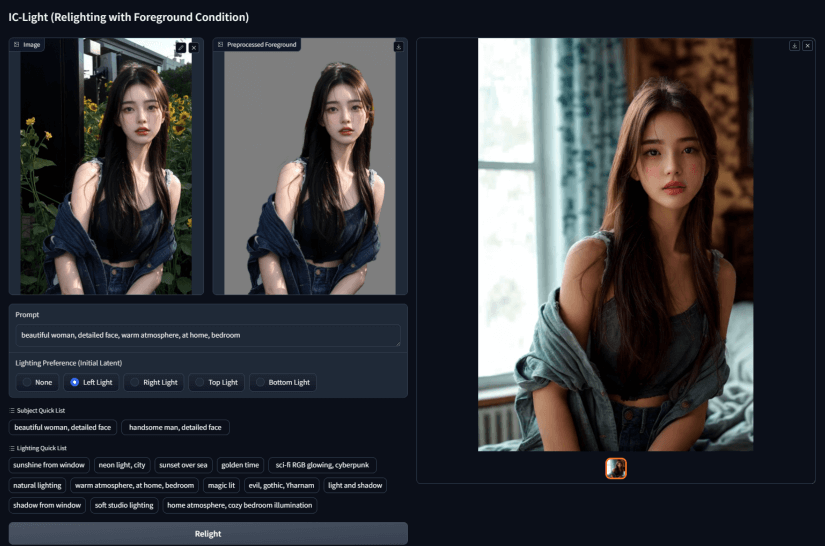
Task: Use the 'evil, gothic, Yharnam' preset
Action: 281,485
